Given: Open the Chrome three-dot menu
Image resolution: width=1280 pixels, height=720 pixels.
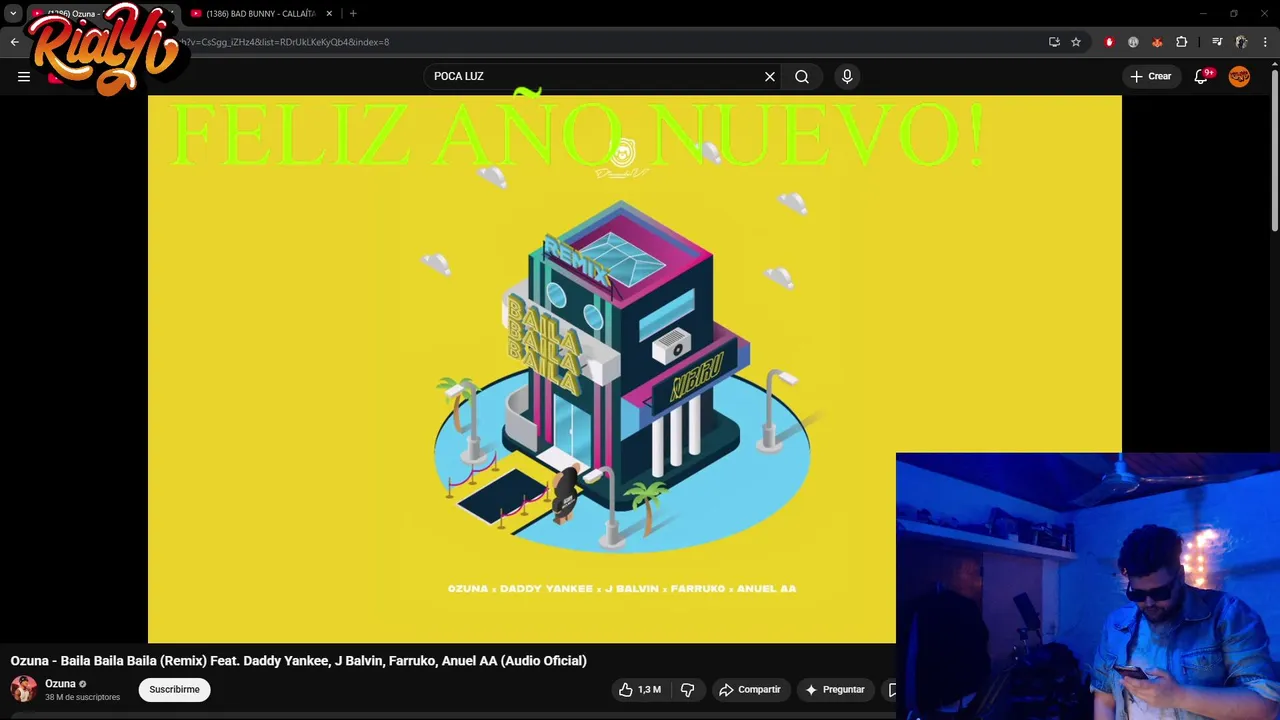Looking at the screenshot, I should (x=1265, y=42).
